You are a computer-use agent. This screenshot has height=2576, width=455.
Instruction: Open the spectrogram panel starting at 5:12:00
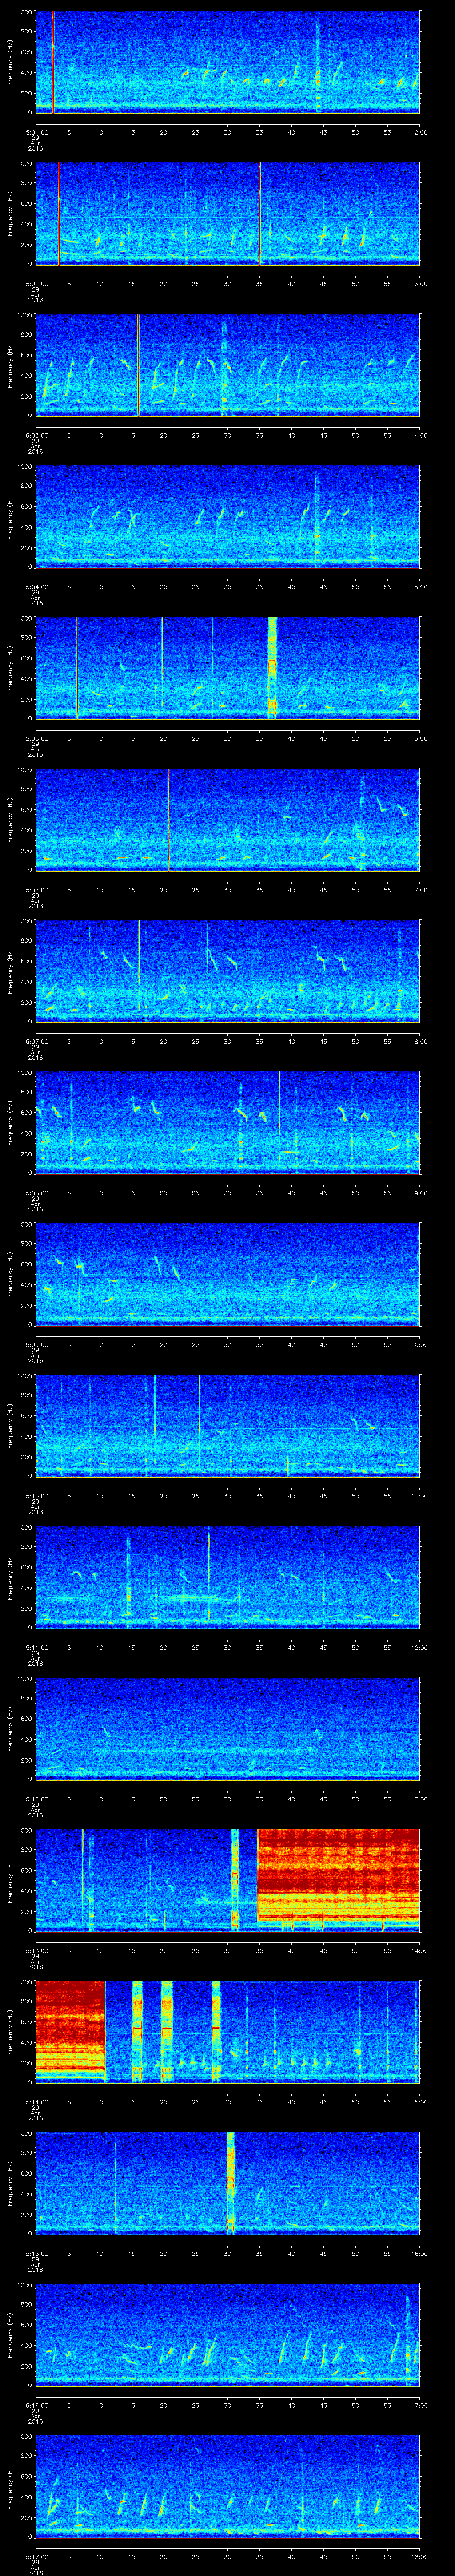click(x=228, y=1729)
